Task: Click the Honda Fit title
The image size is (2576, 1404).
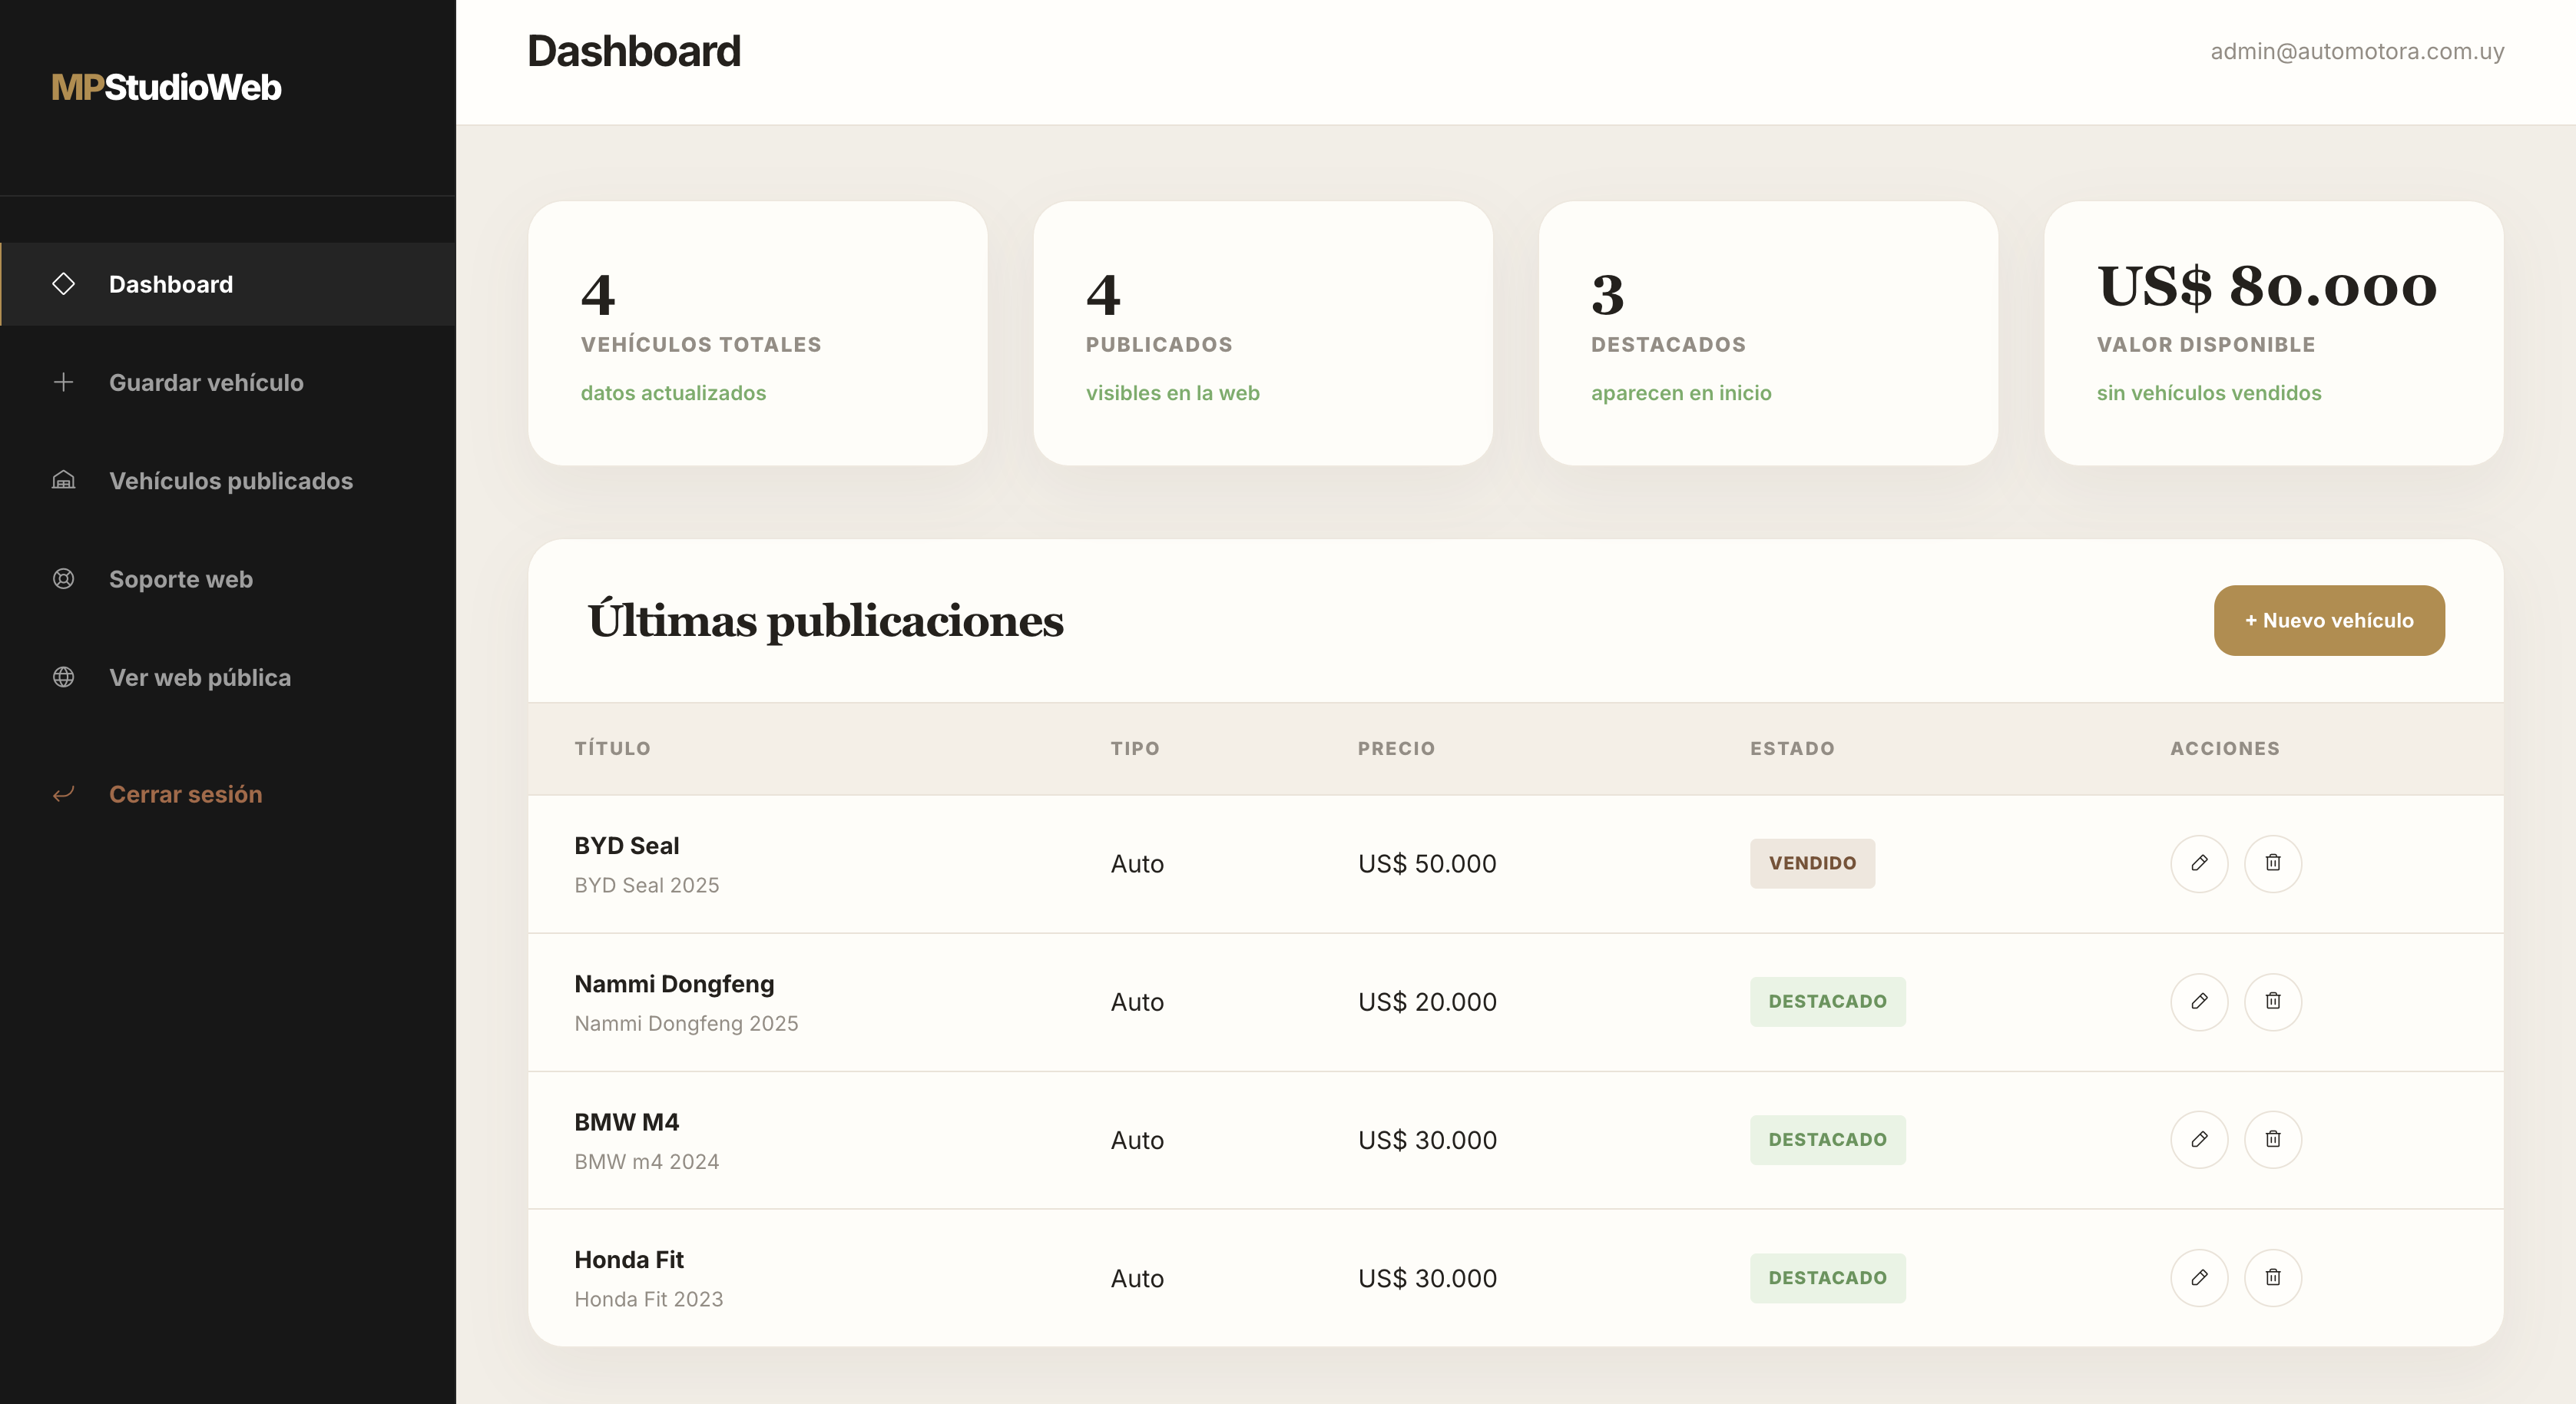Action: [629, 1259]
